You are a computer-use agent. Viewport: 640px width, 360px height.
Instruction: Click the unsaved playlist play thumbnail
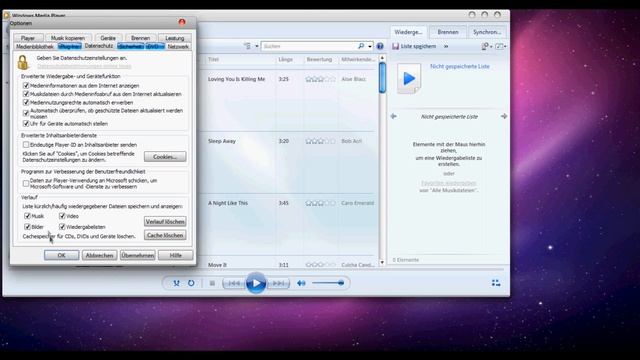point(409,79)
